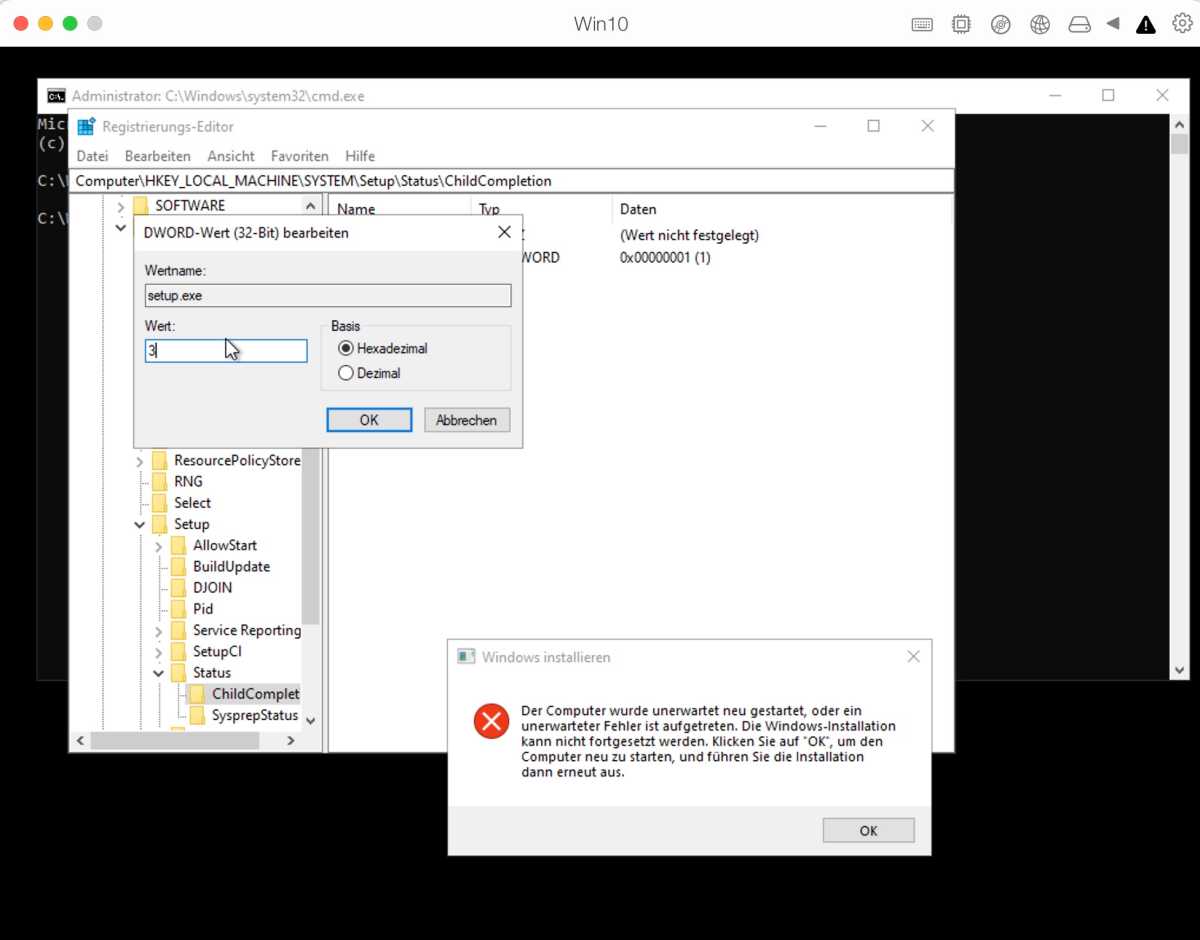This screenshot has height=940, width=1200.
Task: Click the registry path address bar
Action: (x=511, y=181)
